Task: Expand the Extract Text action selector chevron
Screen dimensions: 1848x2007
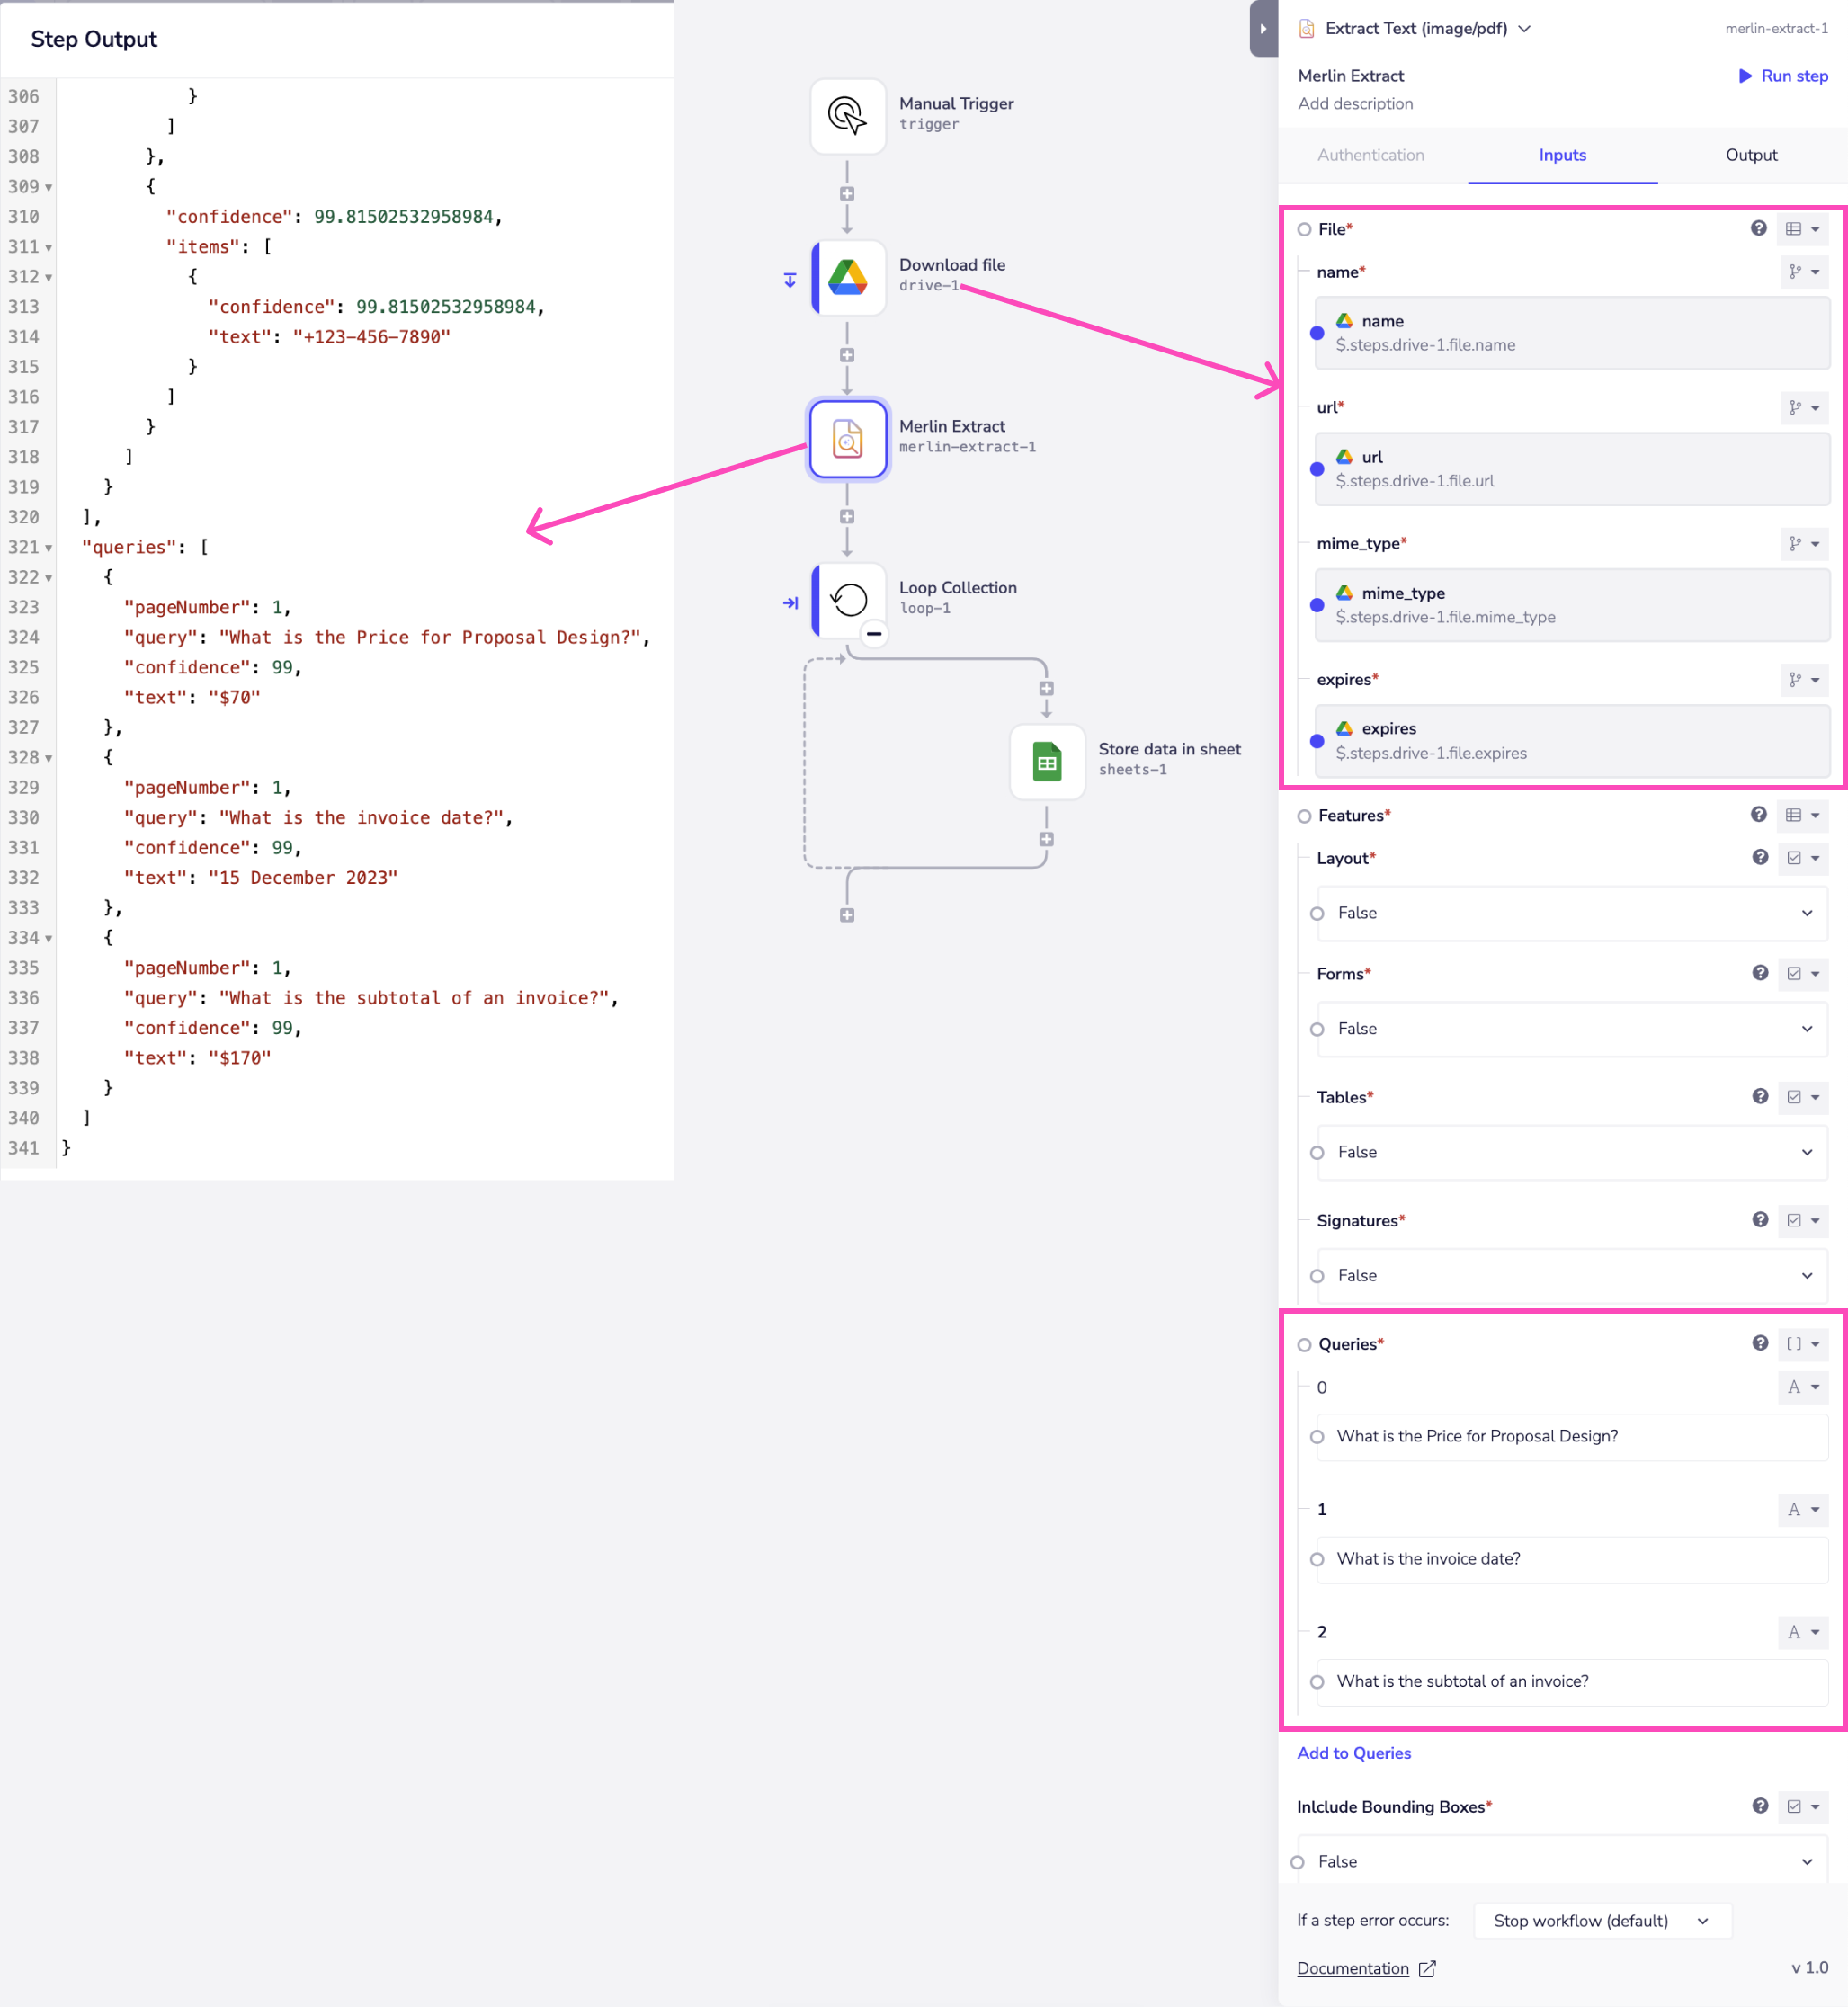Action: click(1524, 29)
